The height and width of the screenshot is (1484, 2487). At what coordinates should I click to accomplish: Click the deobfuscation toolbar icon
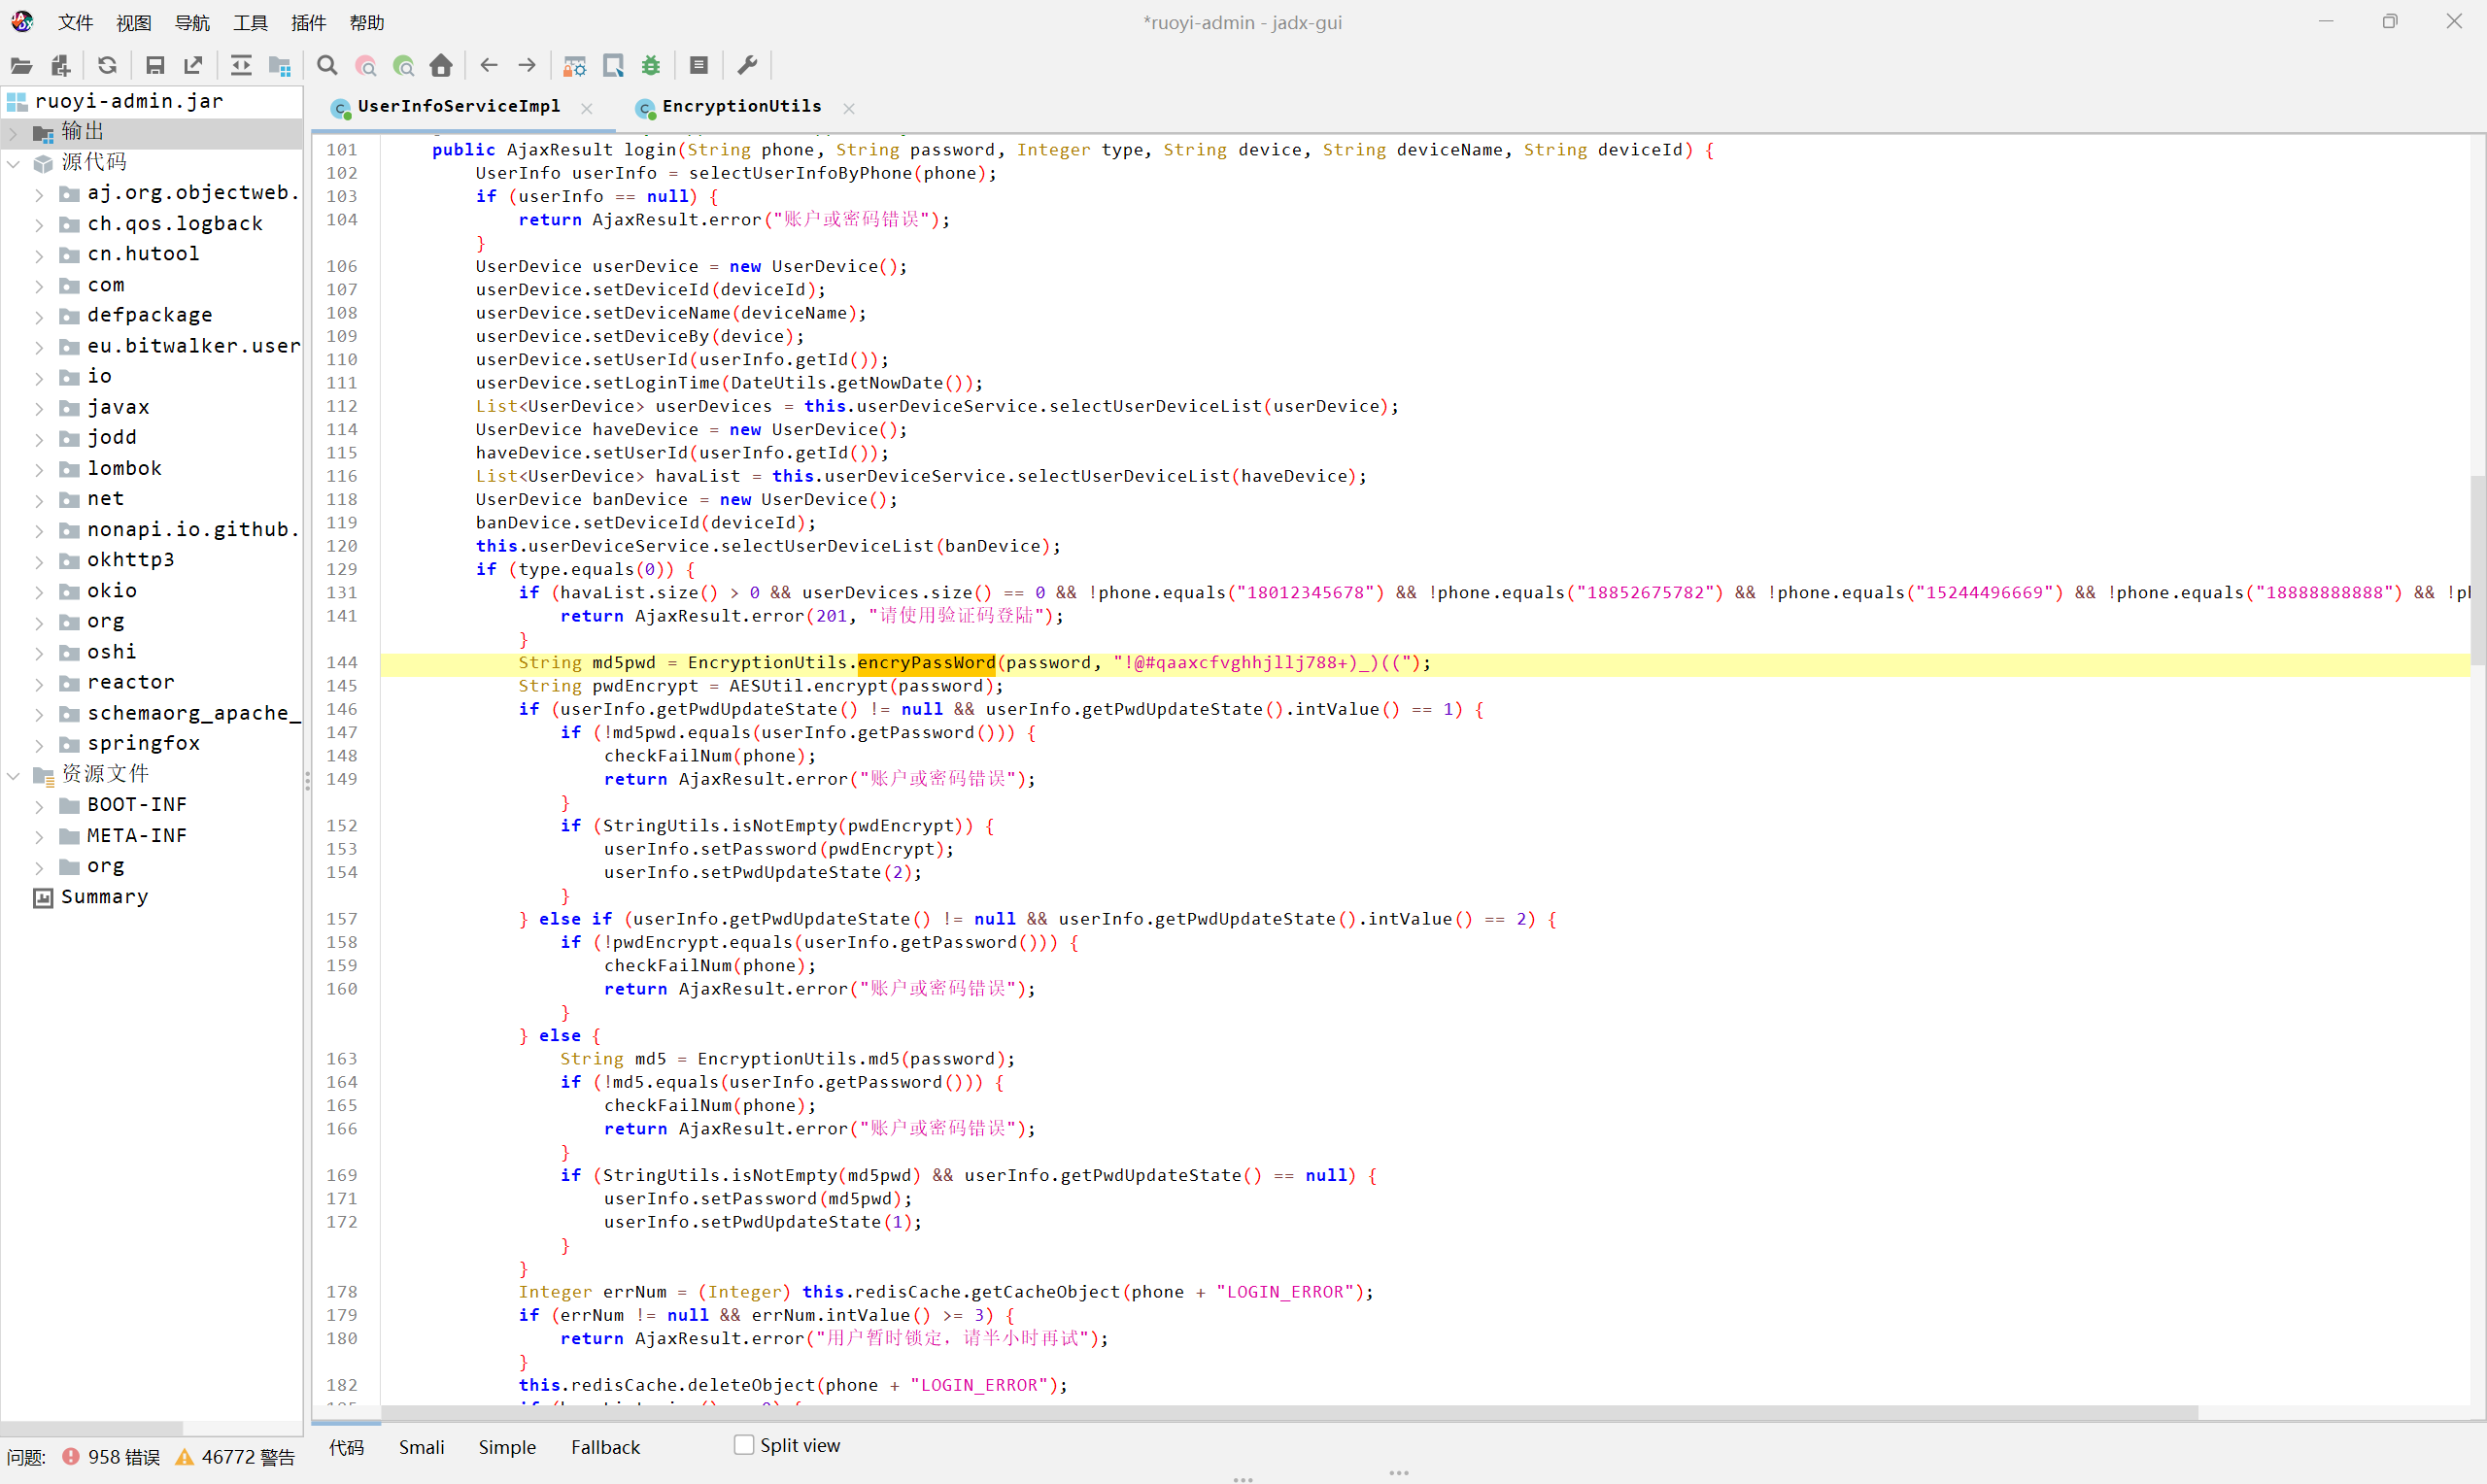click(574, 66)
